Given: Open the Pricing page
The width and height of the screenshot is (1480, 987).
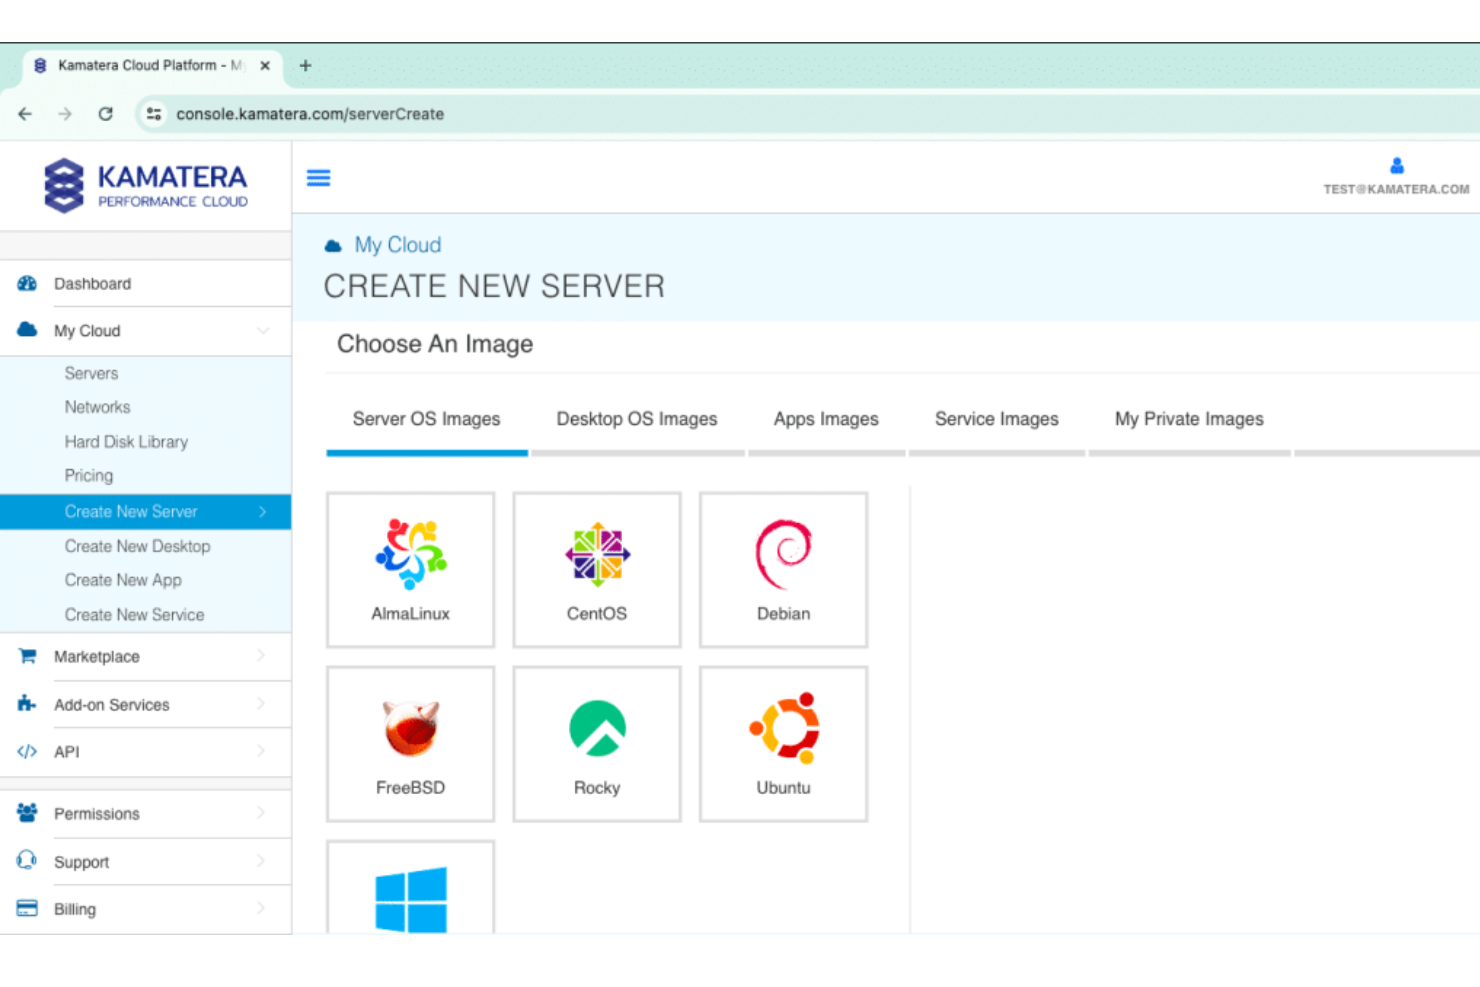Looking at the screenshot, I should click(x=88, y=475).
